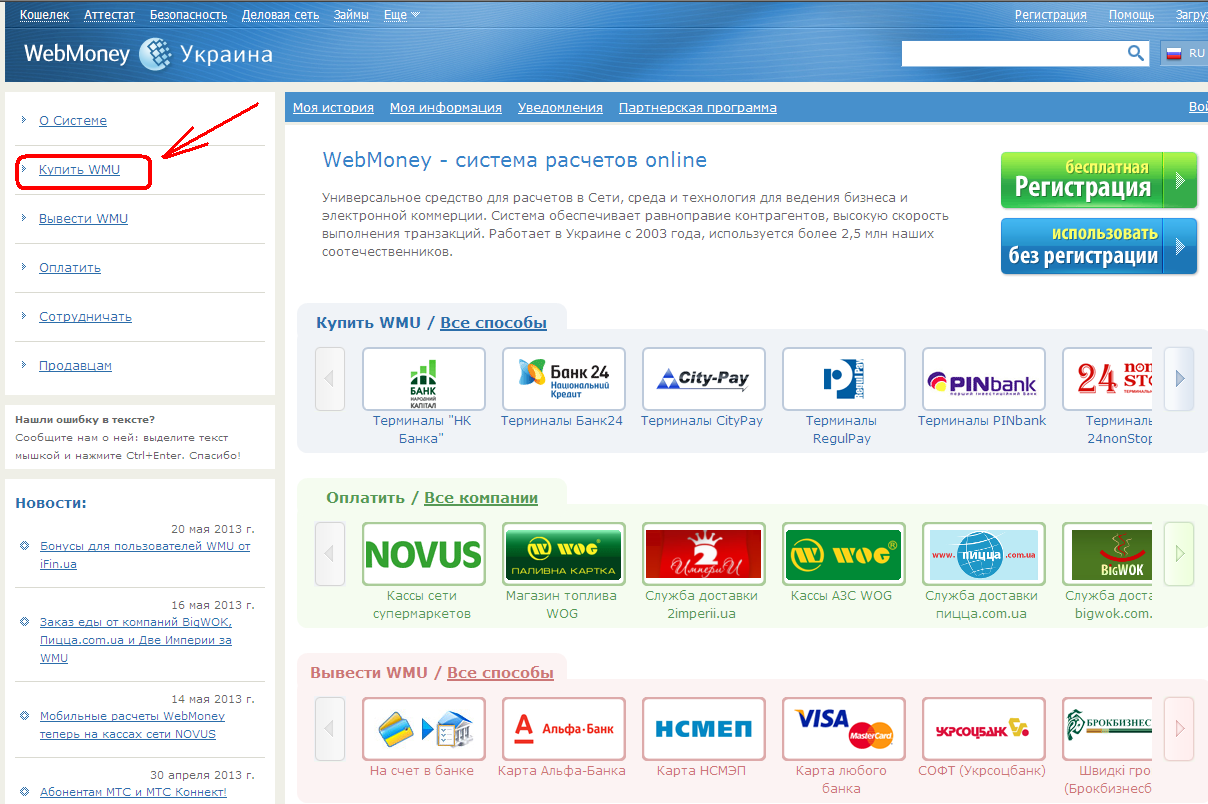Select the BigWOK delivery logo
The image size is (1208, 804).
click(x=1107, y=554)
